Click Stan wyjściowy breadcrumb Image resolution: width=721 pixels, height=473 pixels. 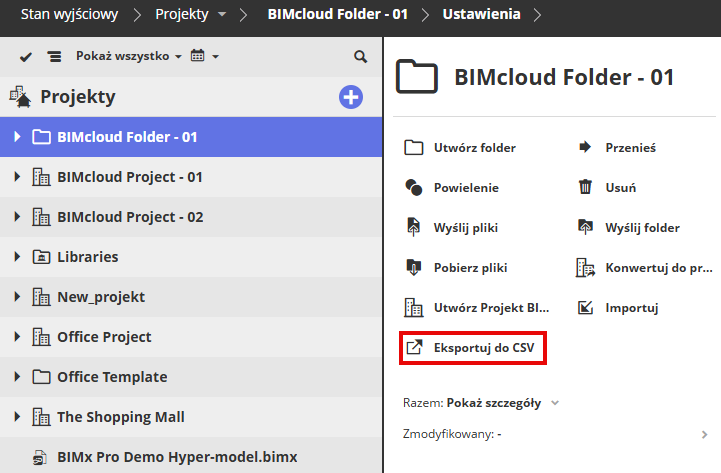(69, 14)
